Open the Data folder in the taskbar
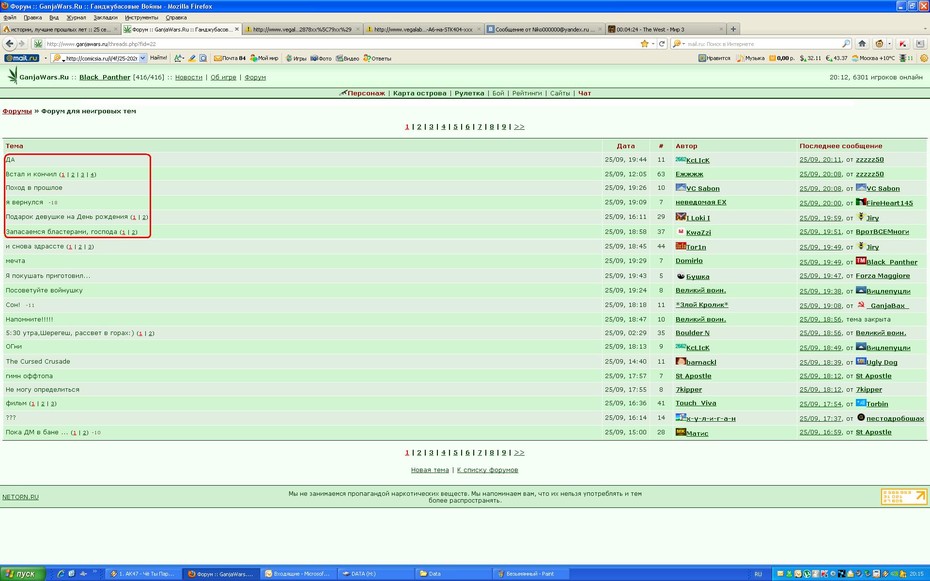Image resolution: width=930 pixels, height=581 pixels. coord(452,574)
